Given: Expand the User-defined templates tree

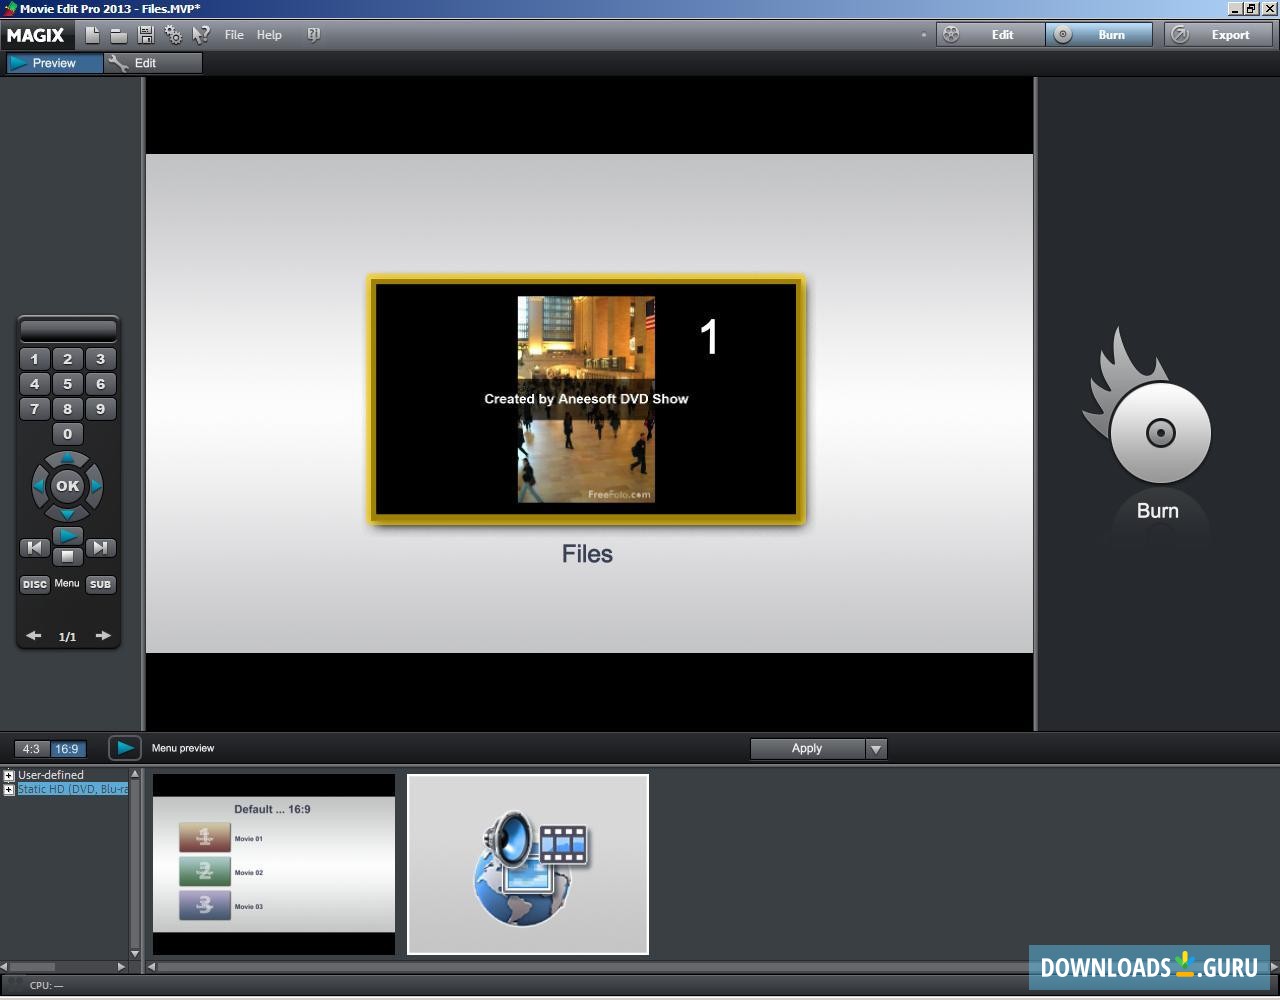Looking at the screenshot, I should point(8,775).
